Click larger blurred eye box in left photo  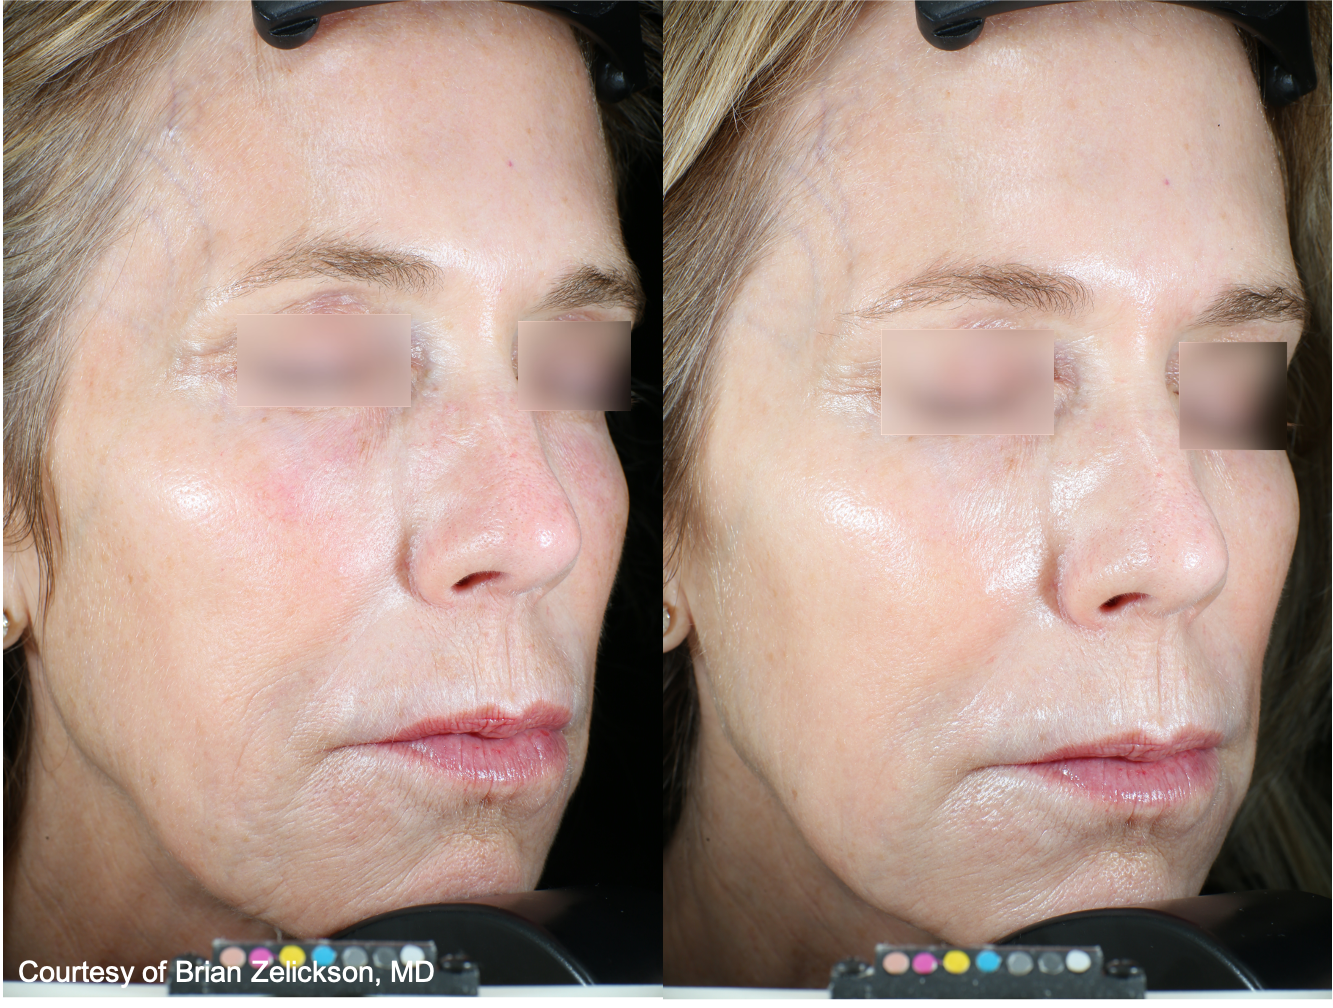324,360
